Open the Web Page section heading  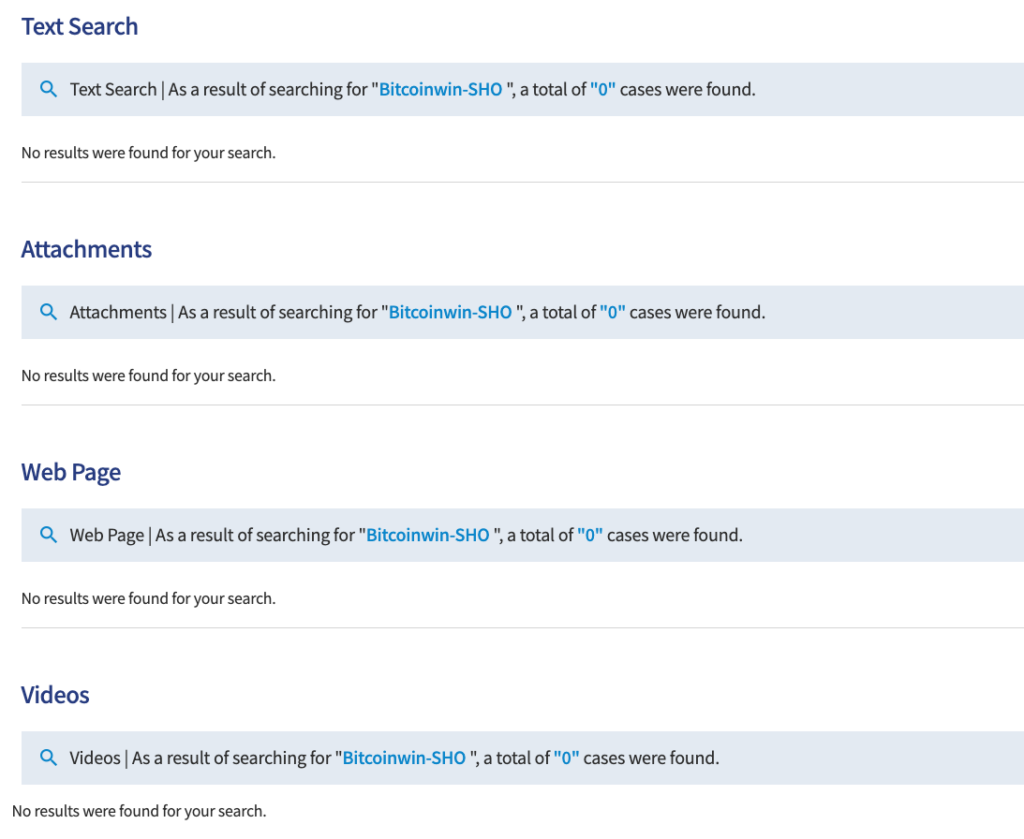(71, 473)
